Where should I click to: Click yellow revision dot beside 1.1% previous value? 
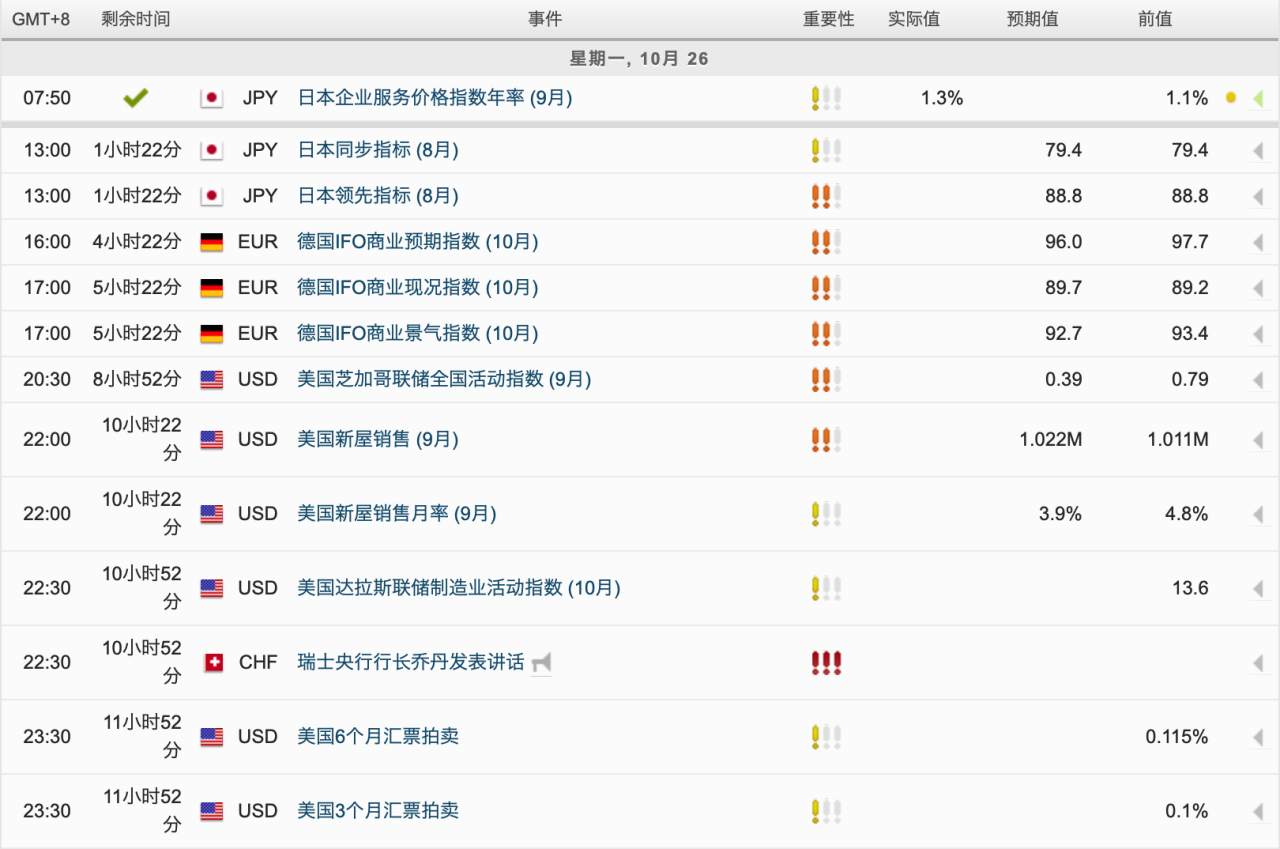[1231, 98]
